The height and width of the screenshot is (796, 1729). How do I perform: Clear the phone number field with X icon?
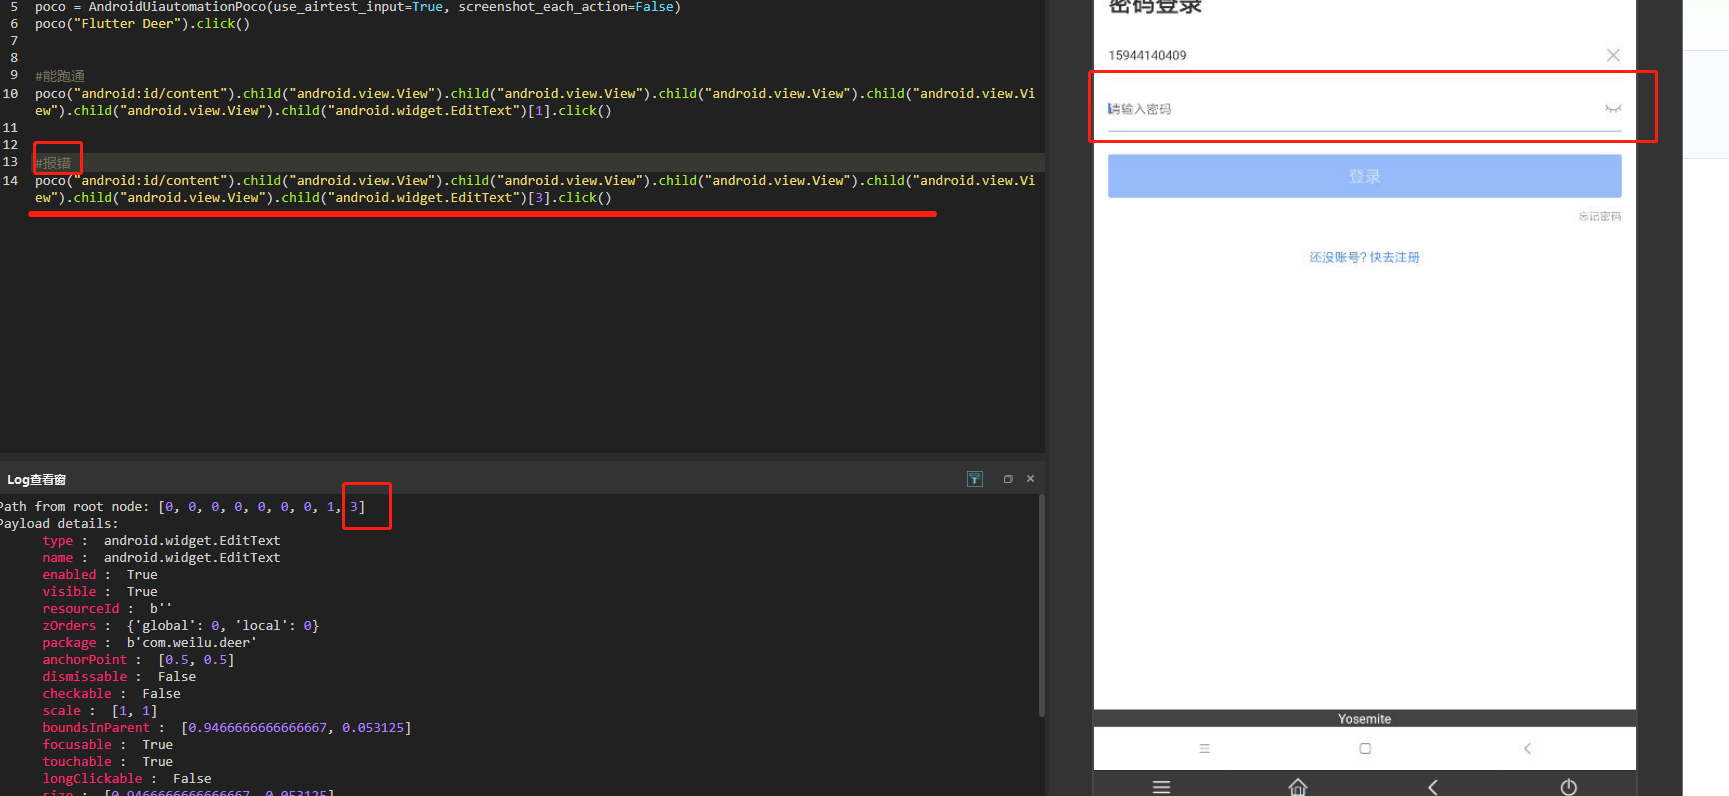click(1613, 55)
